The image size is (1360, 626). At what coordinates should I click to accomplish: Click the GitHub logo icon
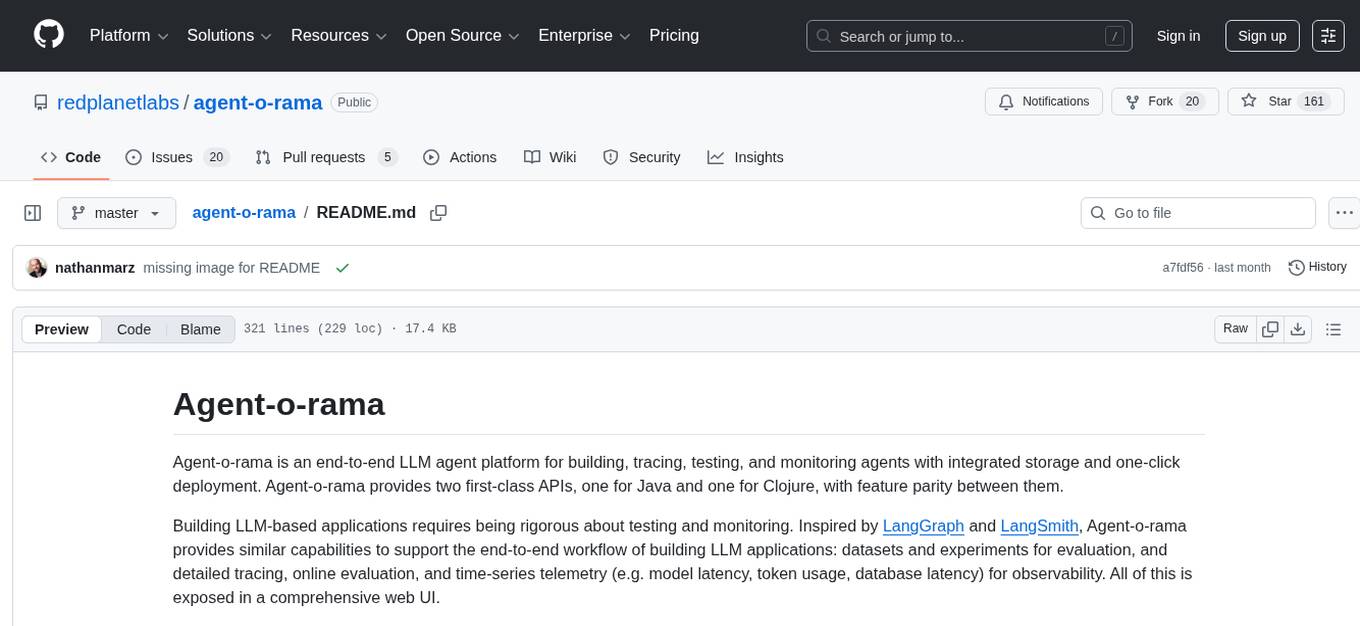coord(49,35)
